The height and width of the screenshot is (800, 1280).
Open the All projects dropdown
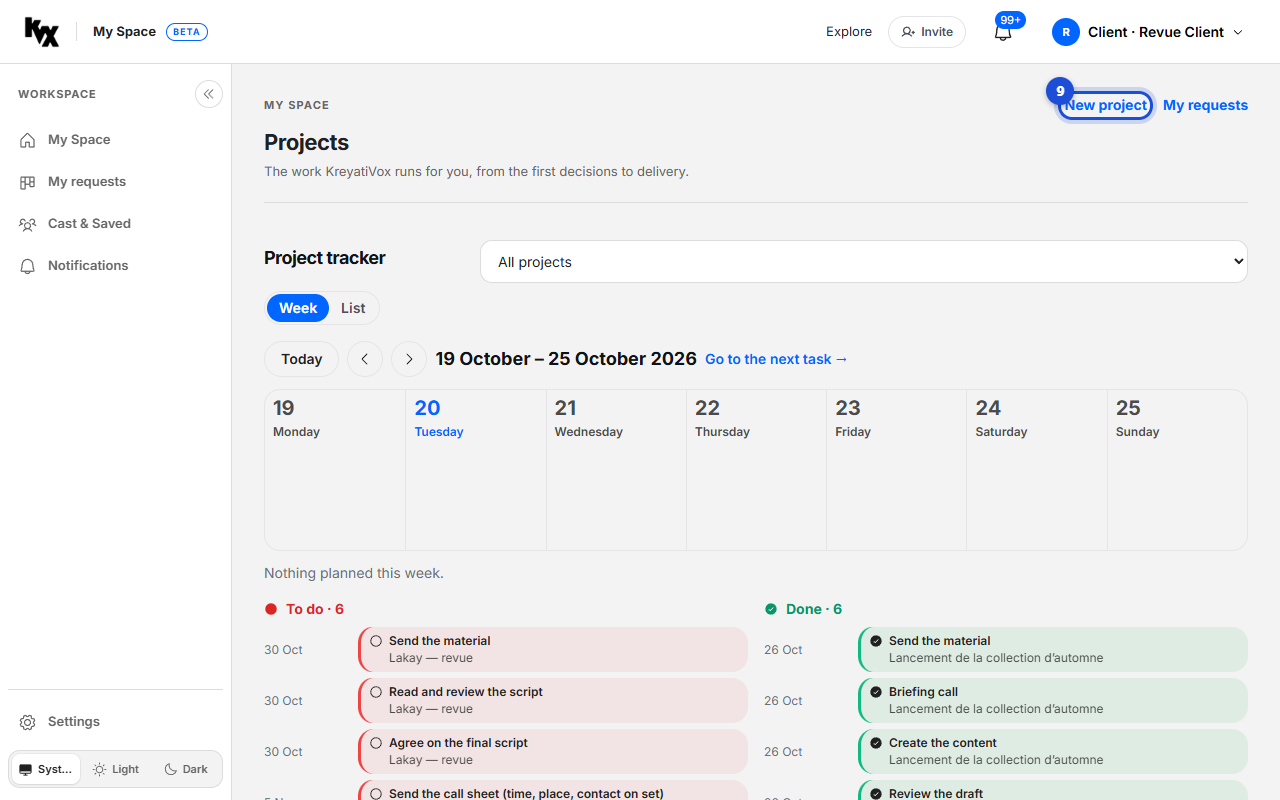coord(864,262)
